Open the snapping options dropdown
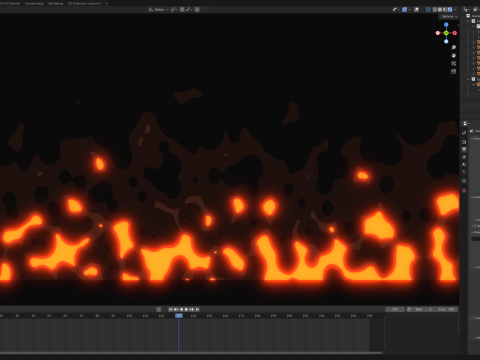The width and height of the screenshot is (480, 360). click(189, 9)
